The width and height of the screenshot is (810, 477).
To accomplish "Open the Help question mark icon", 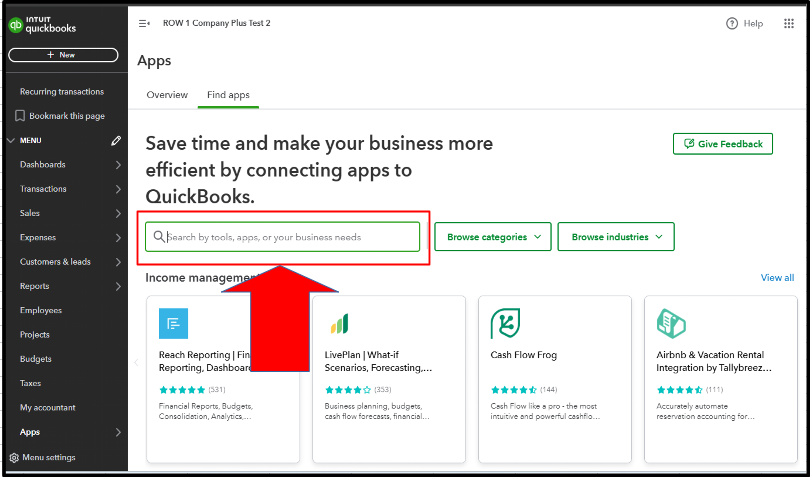I will [731, 23].
